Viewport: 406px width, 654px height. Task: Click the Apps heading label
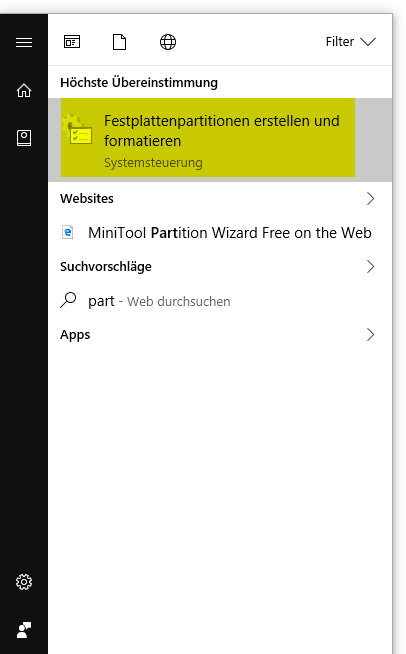(x=75, y=335)
